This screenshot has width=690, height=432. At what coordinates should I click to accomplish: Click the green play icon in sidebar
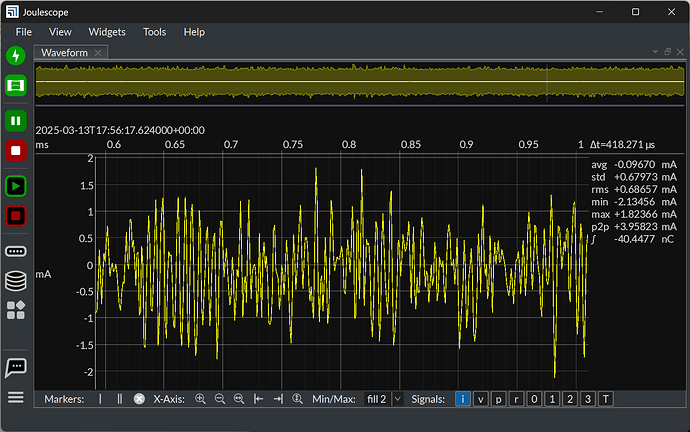point(16,186)
